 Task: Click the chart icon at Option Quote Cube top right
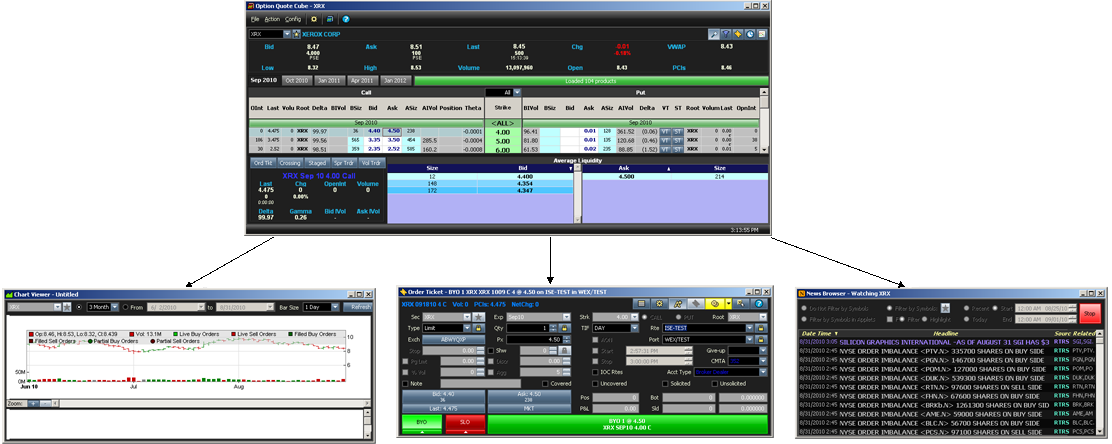click(x=762, y=34)
